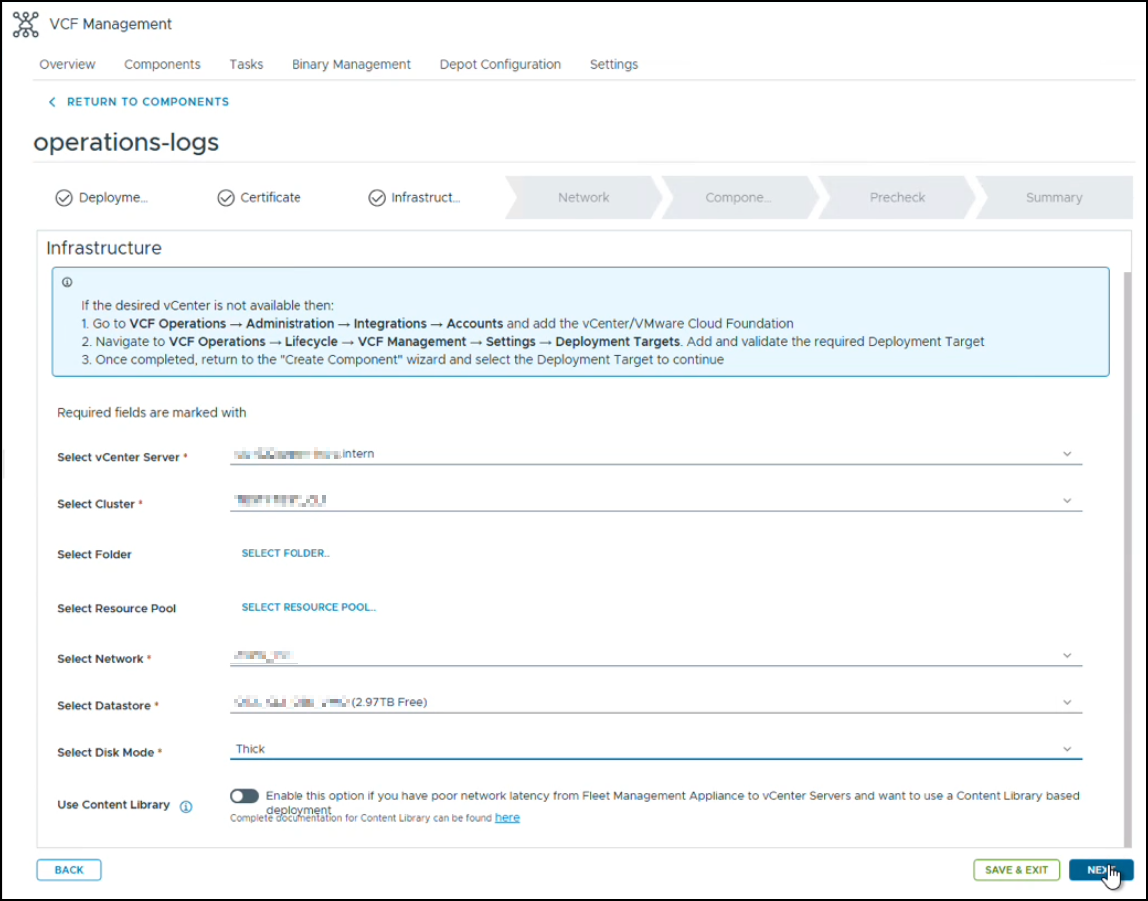This screenshot has height=901, width=1148.
Task: Click the 'Infrastructure' section heading
Action: pos(104,248)
